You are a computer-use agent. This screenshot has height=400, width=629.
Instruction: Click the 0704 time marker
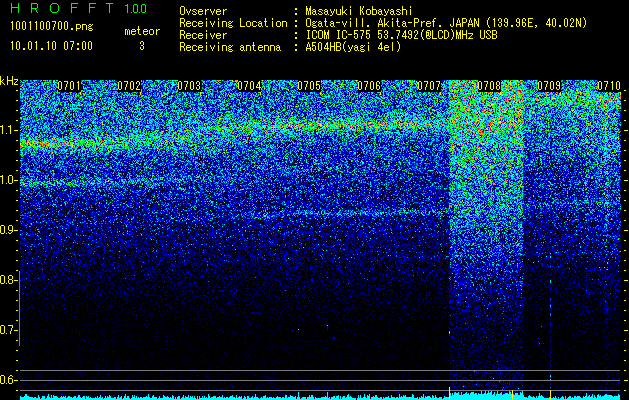[249, 86]
